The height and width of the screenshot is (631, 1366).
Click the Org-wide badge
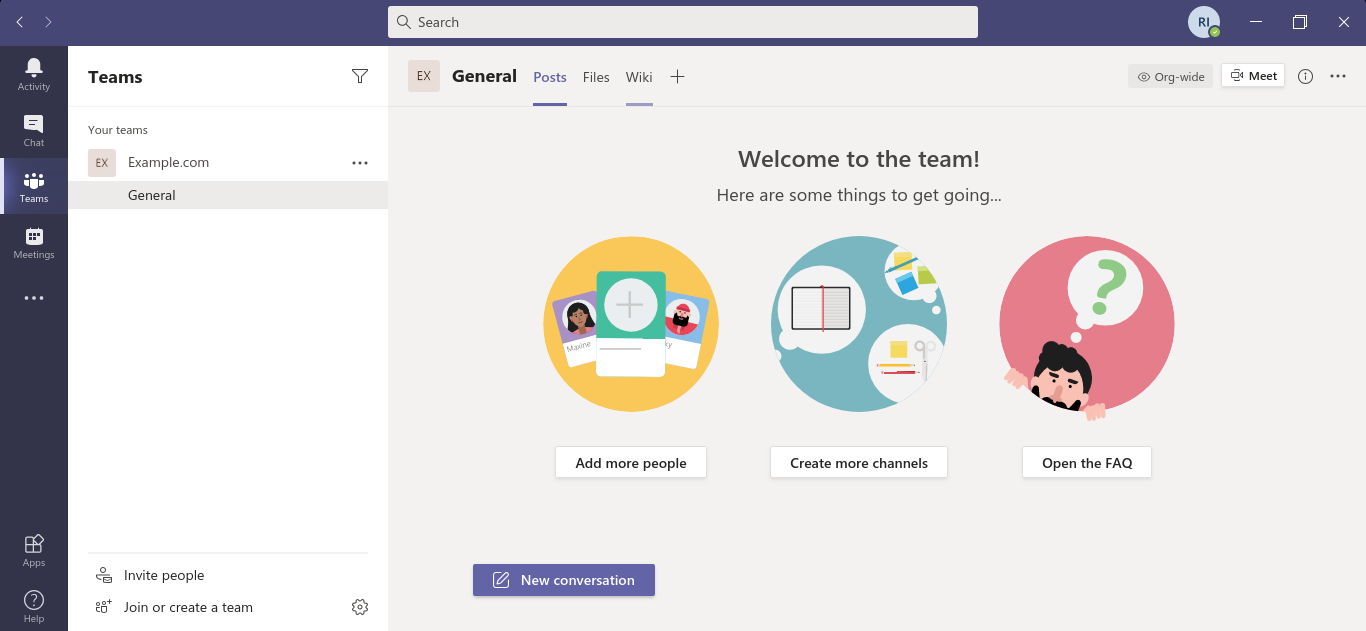pyautogui.click(x=1170, y=76)
